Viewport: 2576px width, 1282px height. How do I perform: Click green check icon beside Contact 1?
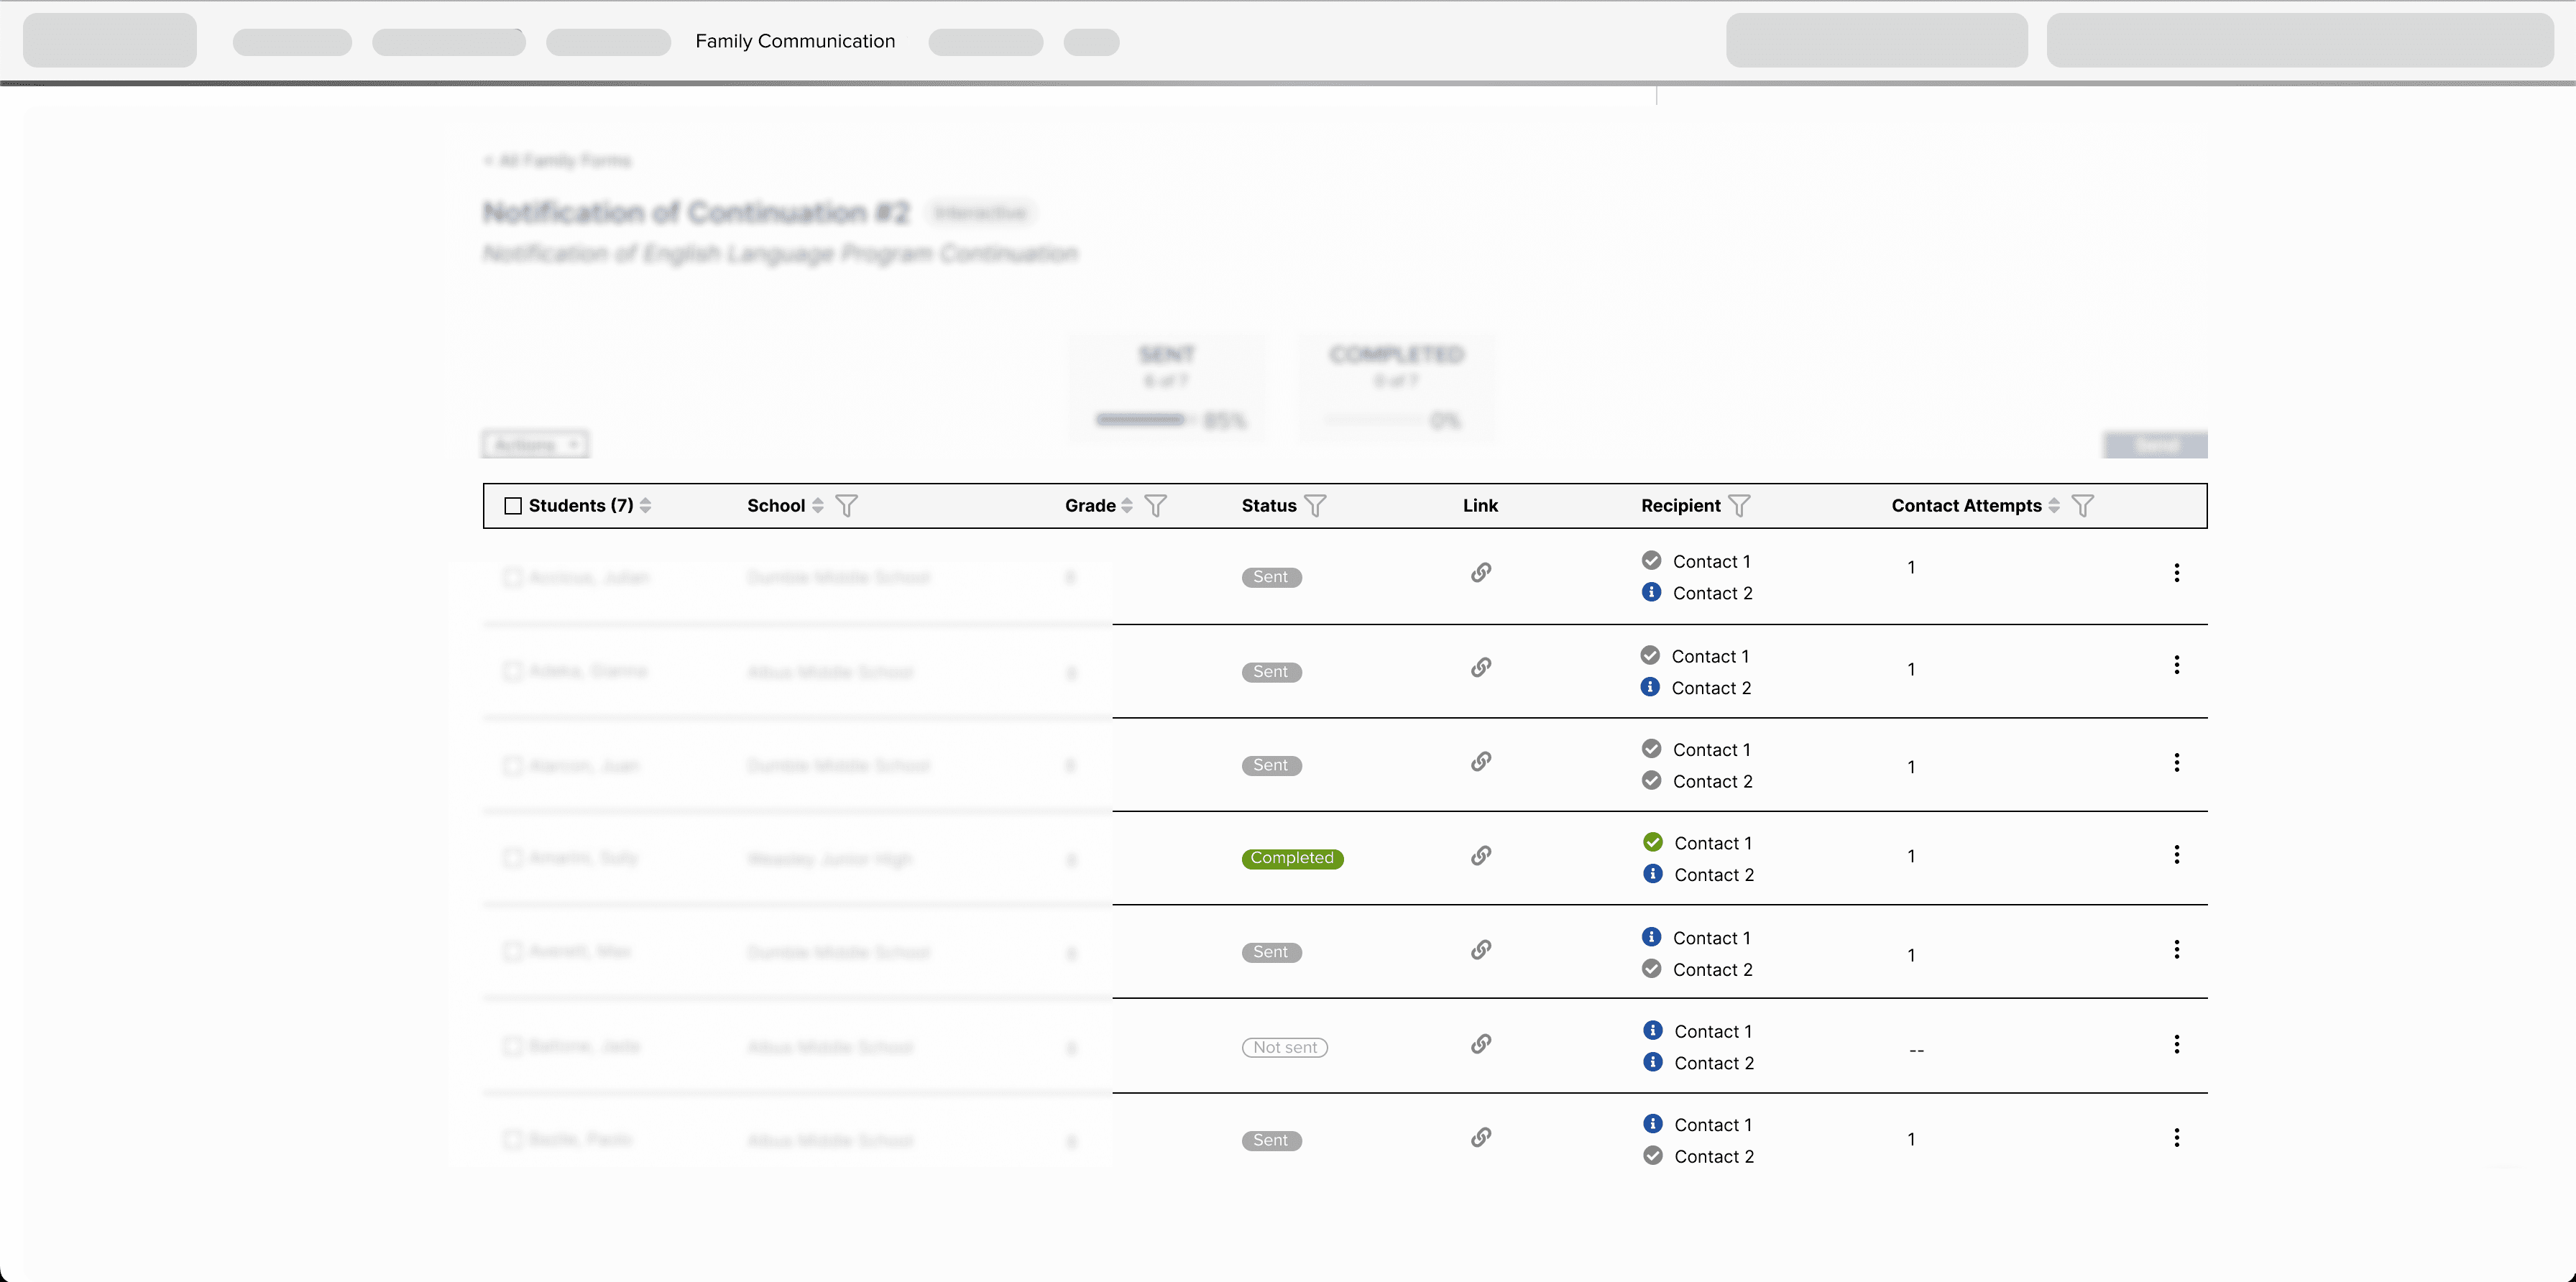coord(1653,842)
